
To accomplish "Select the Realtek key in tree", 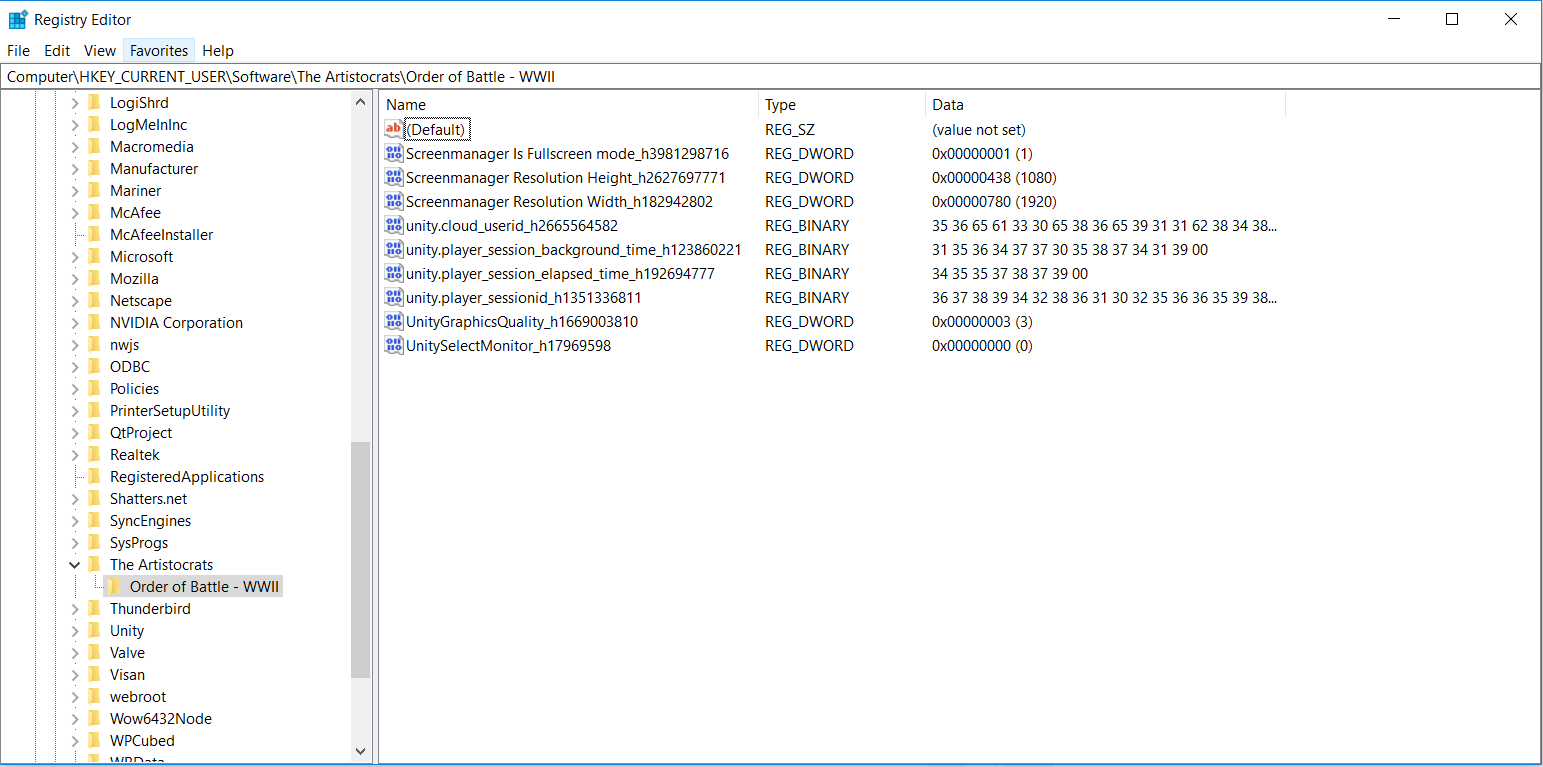I will point(135,454).
